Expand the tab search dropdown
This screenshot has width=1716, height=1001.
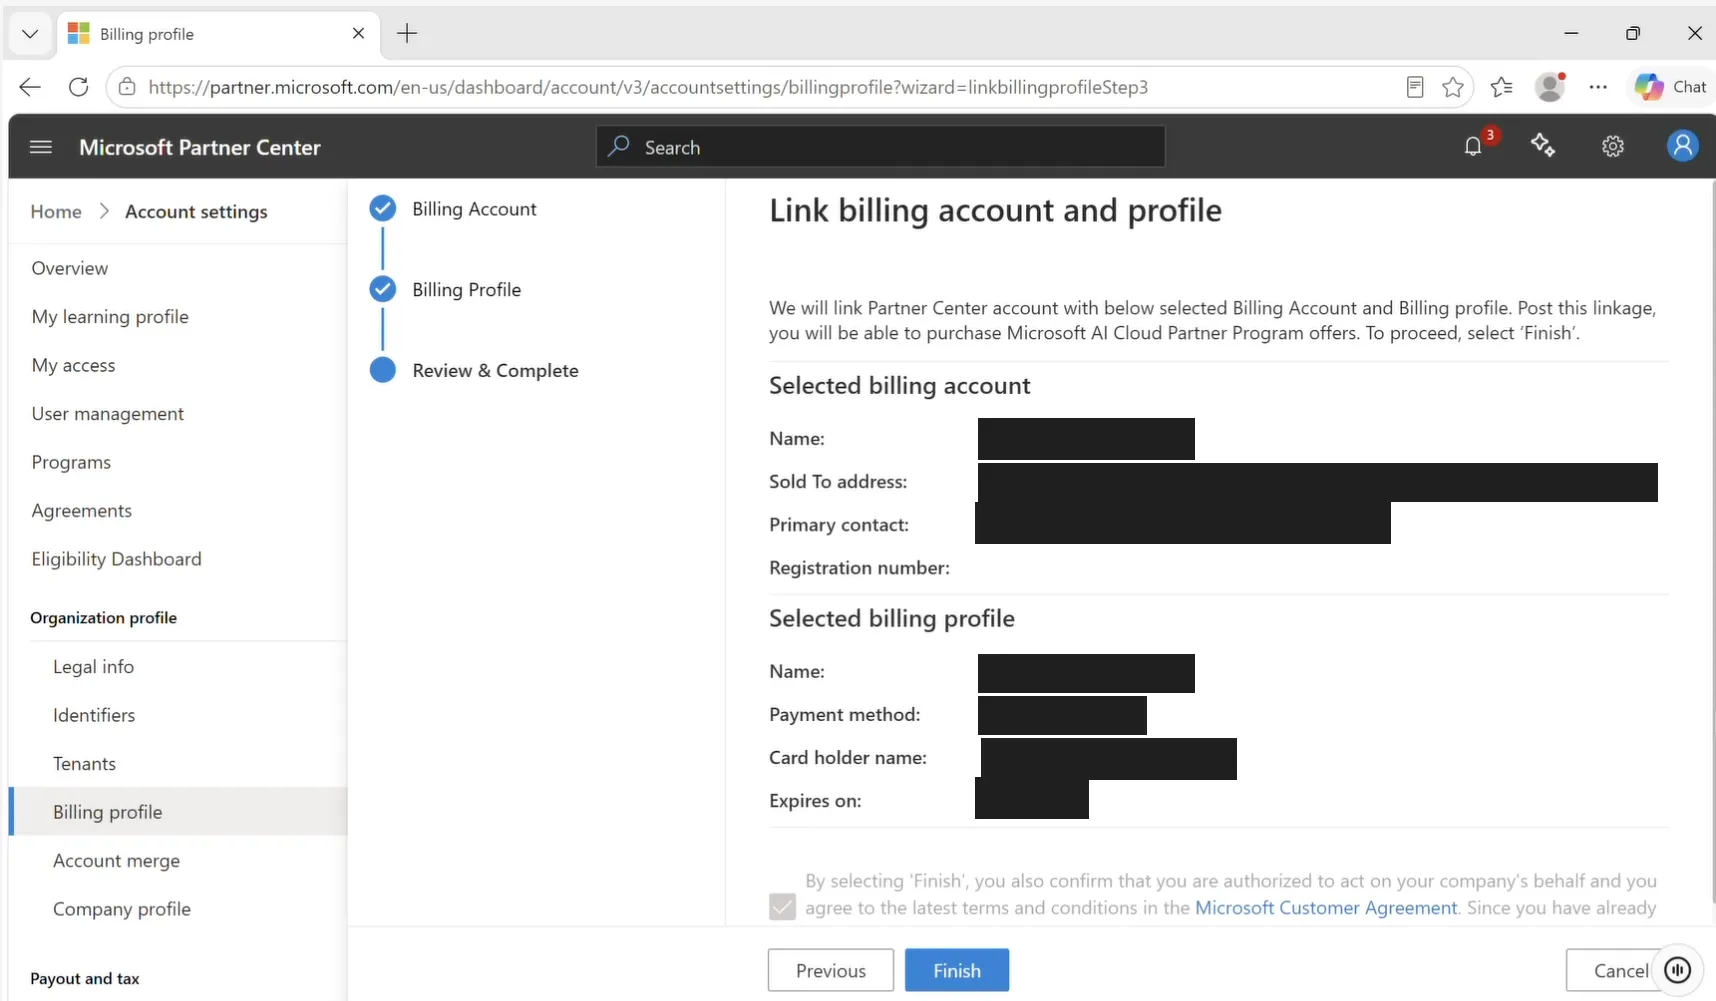(30, 34)
